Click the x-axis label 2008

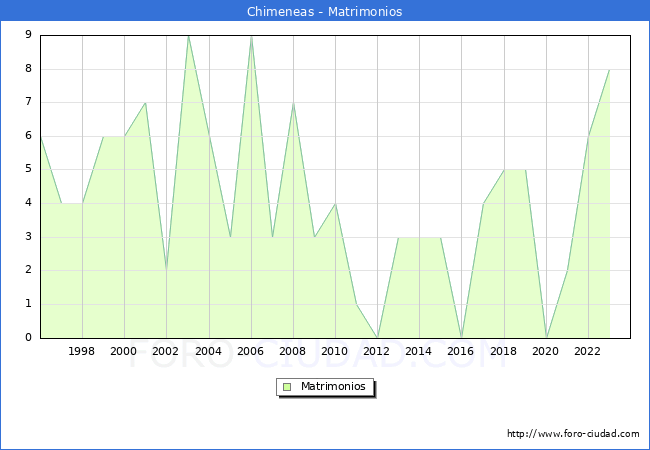coord(293,351)
